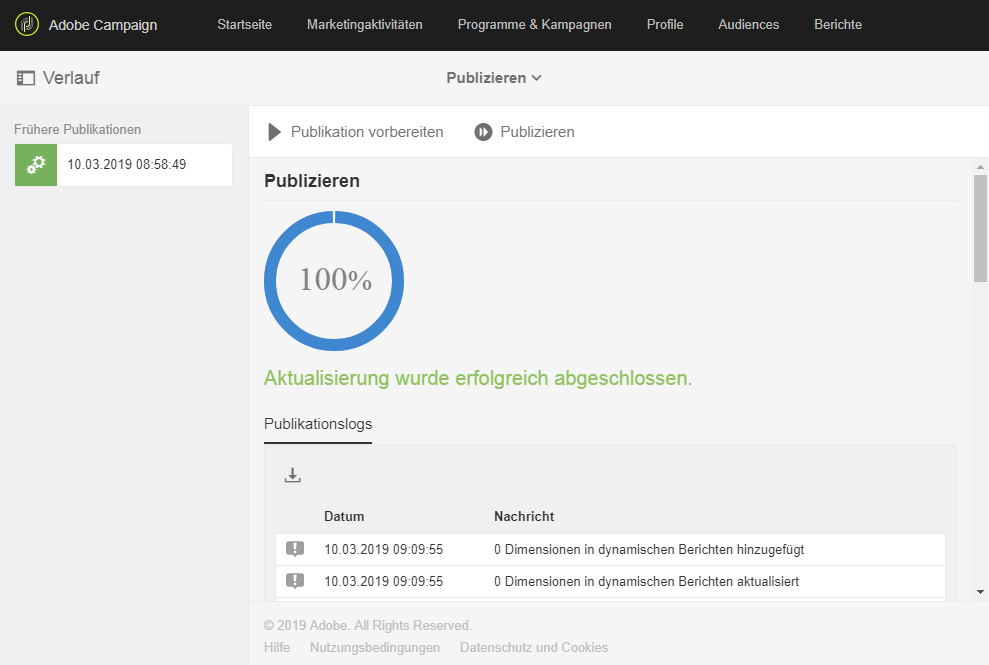This screenshot has height=665, width=989.
Task: Click the Frühere Publikationen label
Action: coord(78,129)
